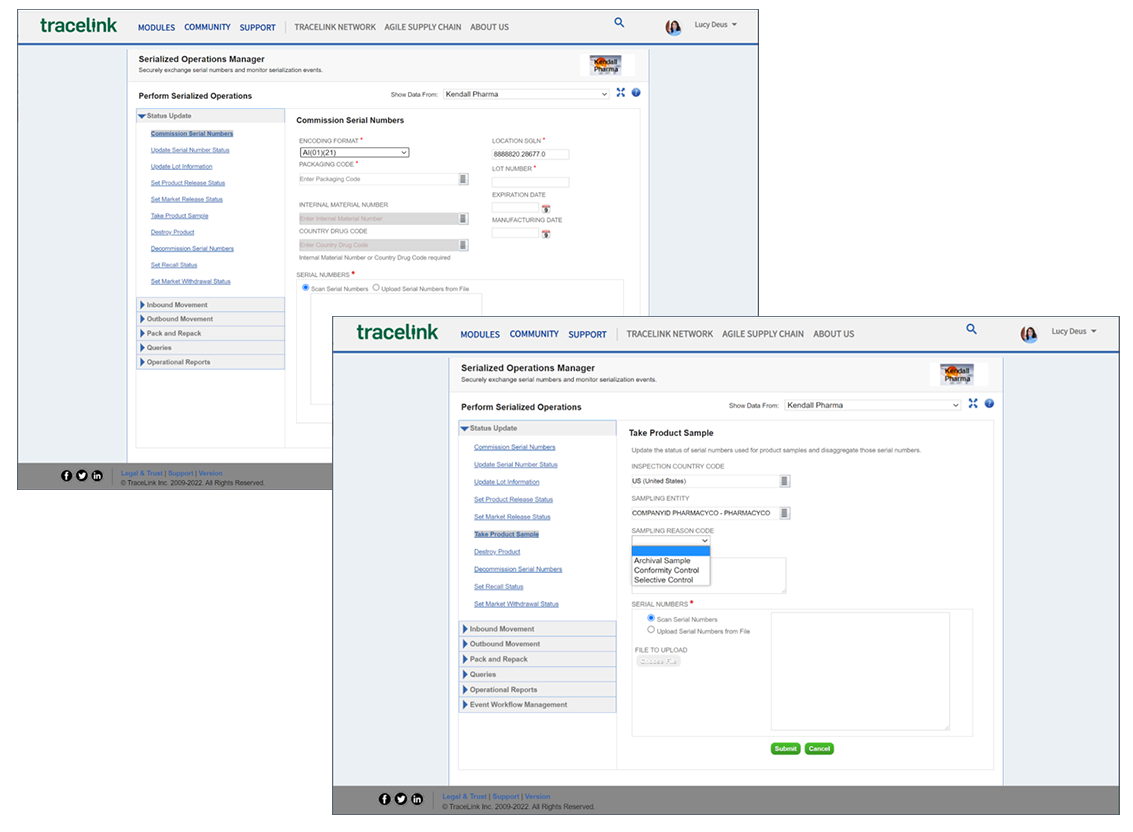The image size is (1133, 832).
Task: Open Destroy Product link in front window
Action: coord(496,552)
